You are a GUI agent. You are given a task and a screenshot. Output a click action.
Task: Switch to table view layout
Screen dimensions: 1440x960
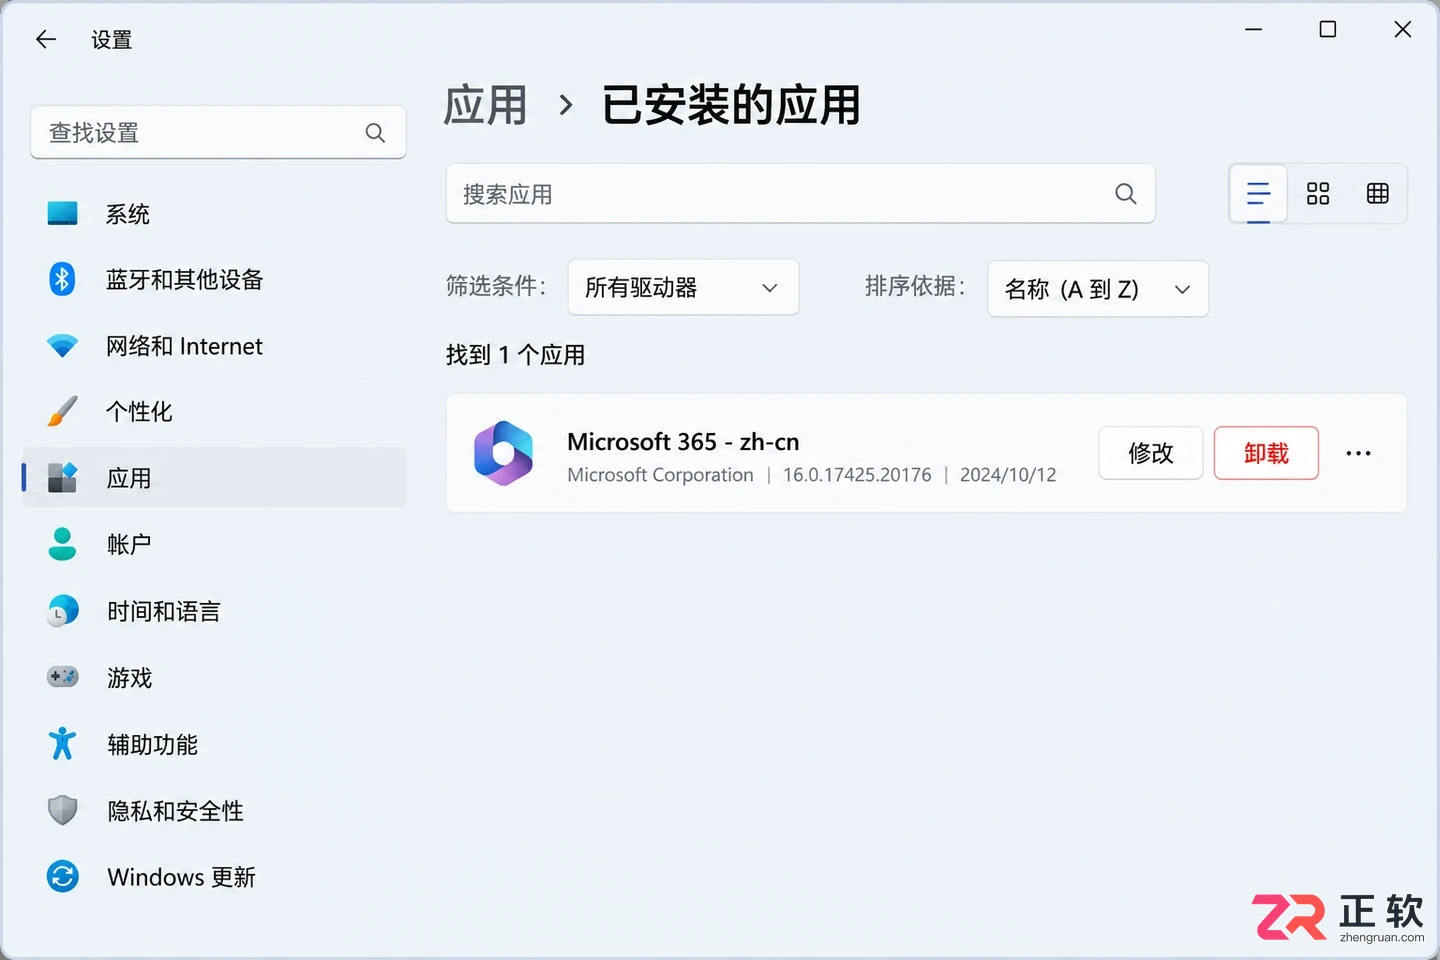click(x=1378, y=194)
